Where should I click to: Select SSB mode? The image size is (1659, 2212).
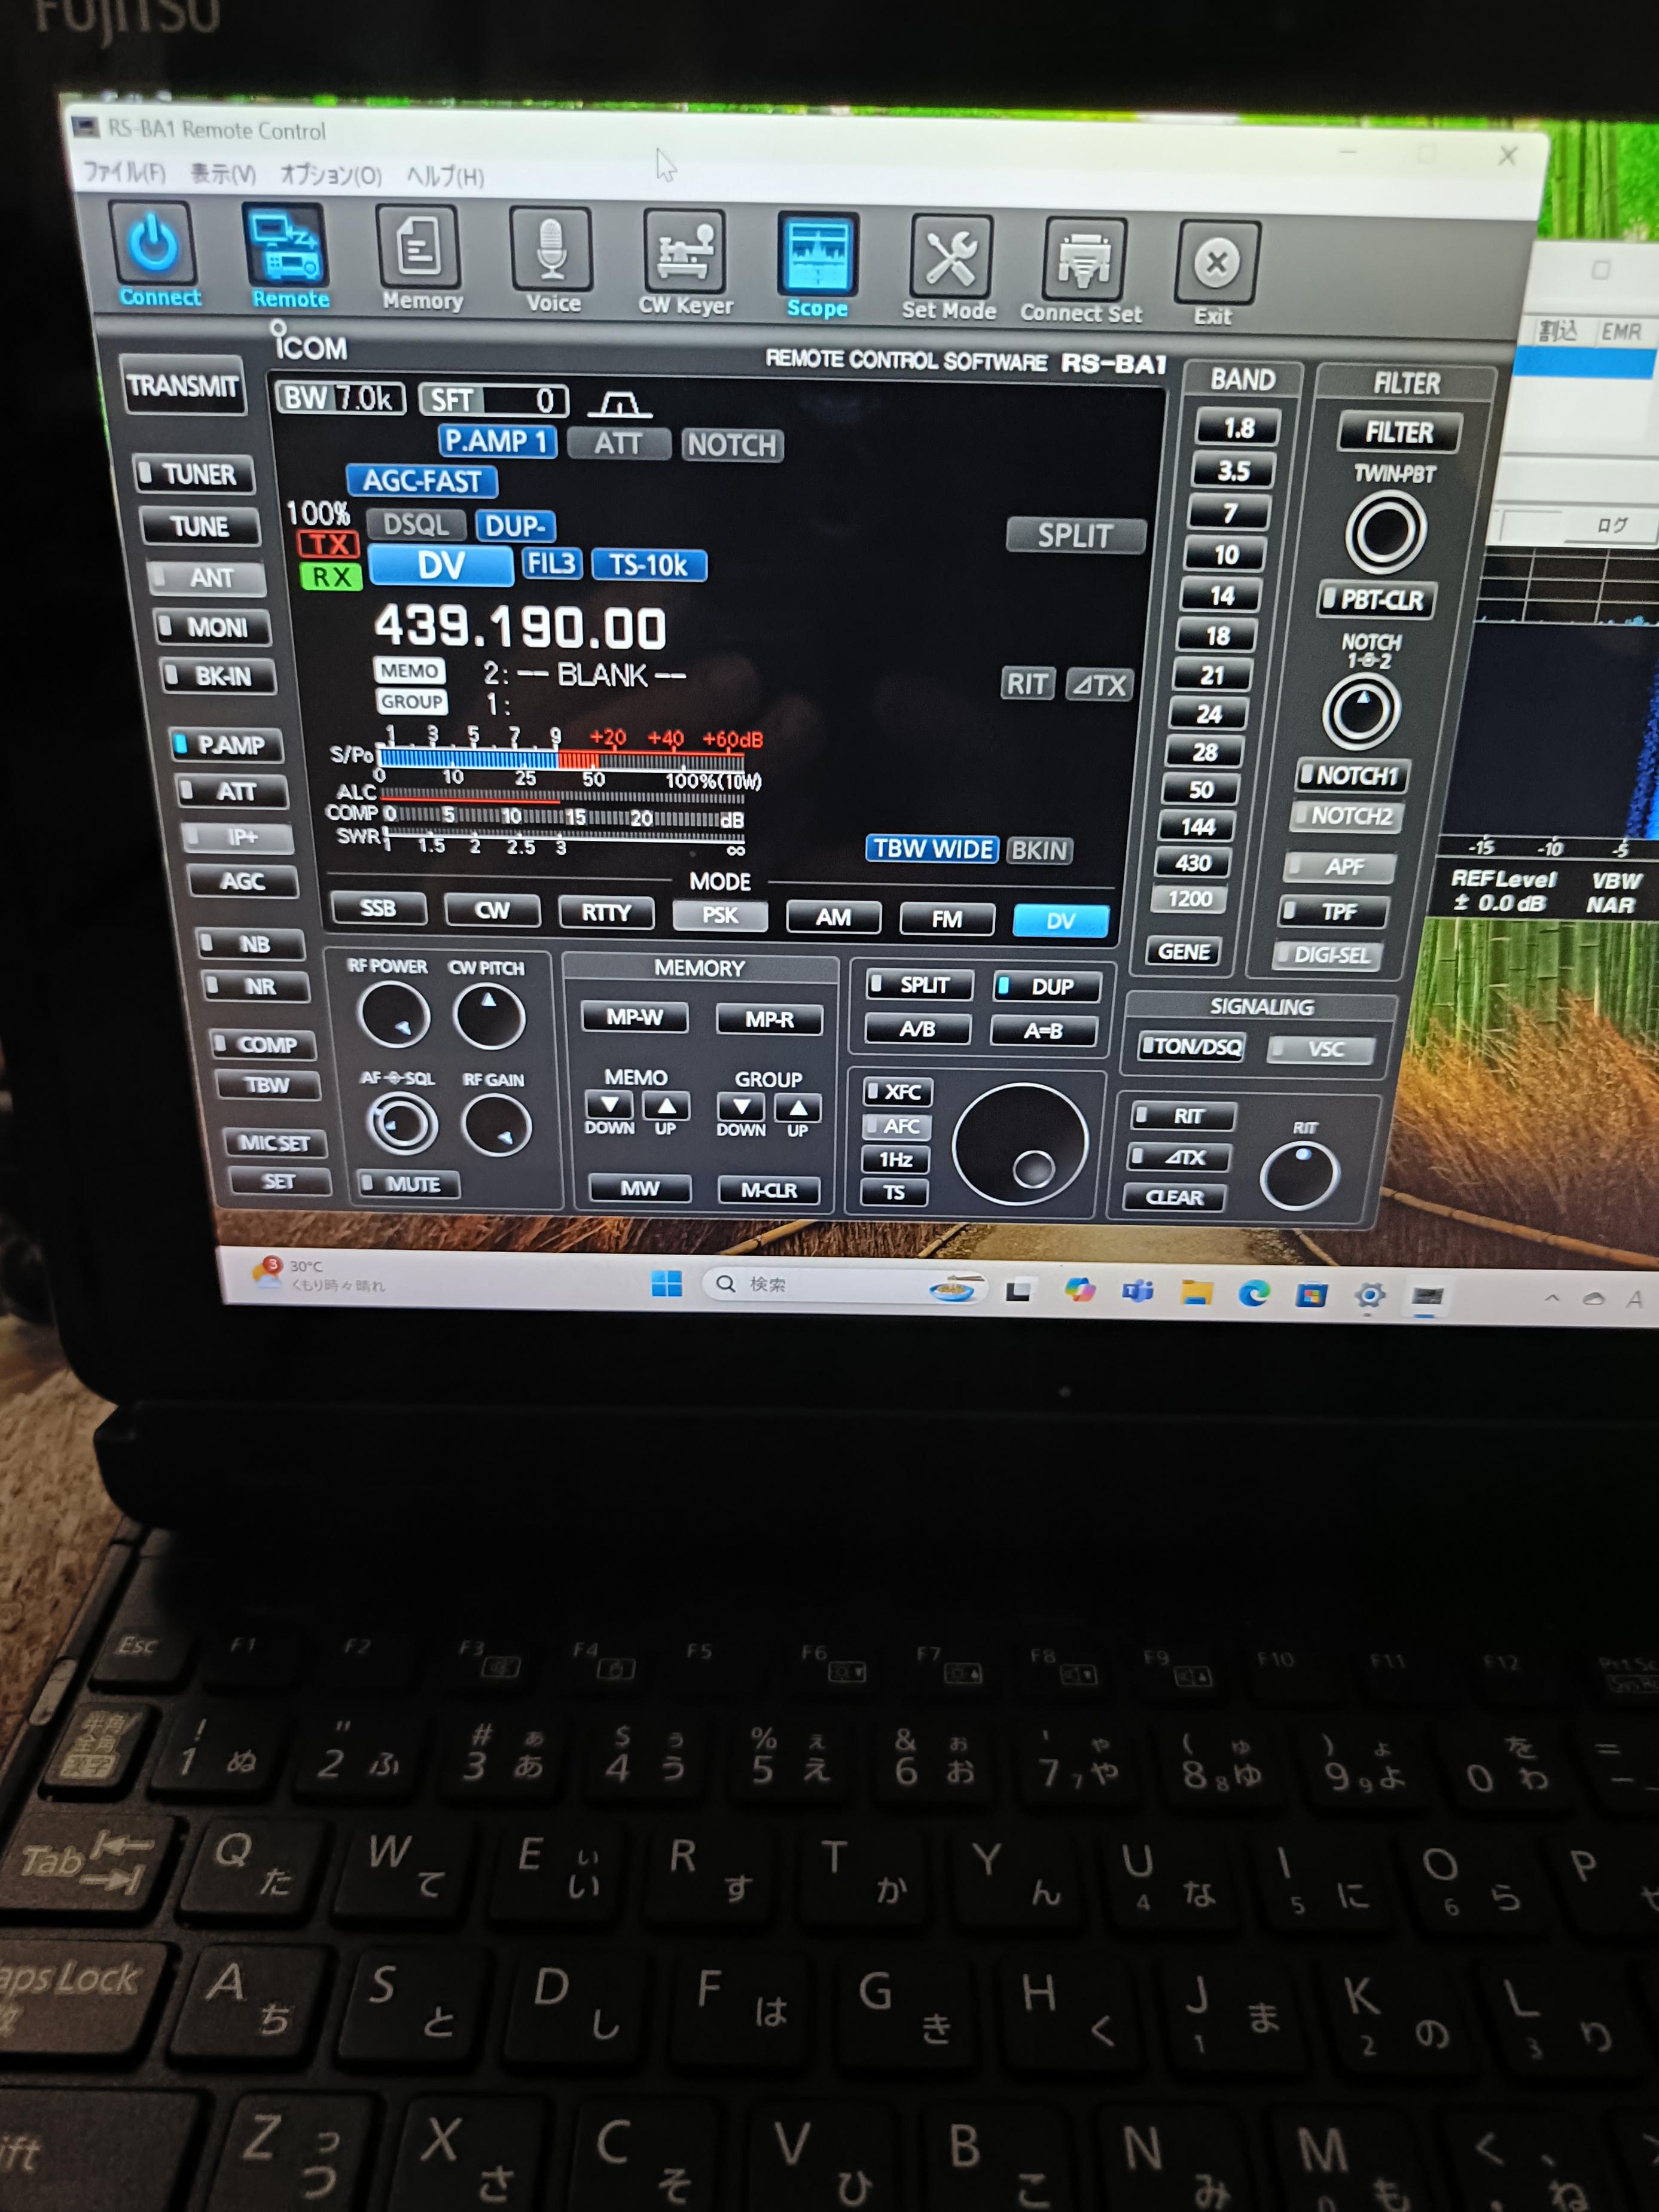click(x=378, y=908)
